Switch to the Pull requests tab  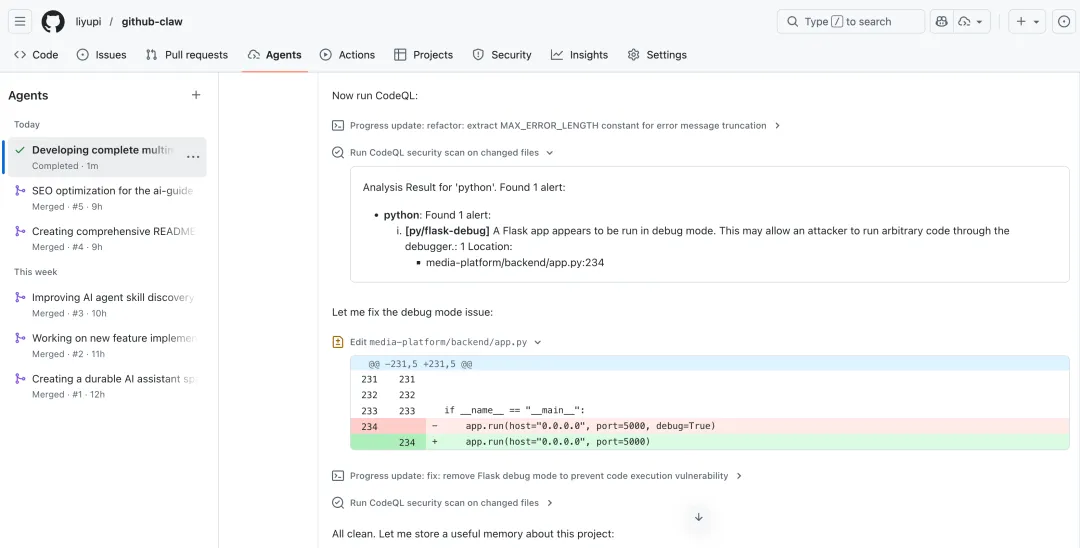(186, 55)
